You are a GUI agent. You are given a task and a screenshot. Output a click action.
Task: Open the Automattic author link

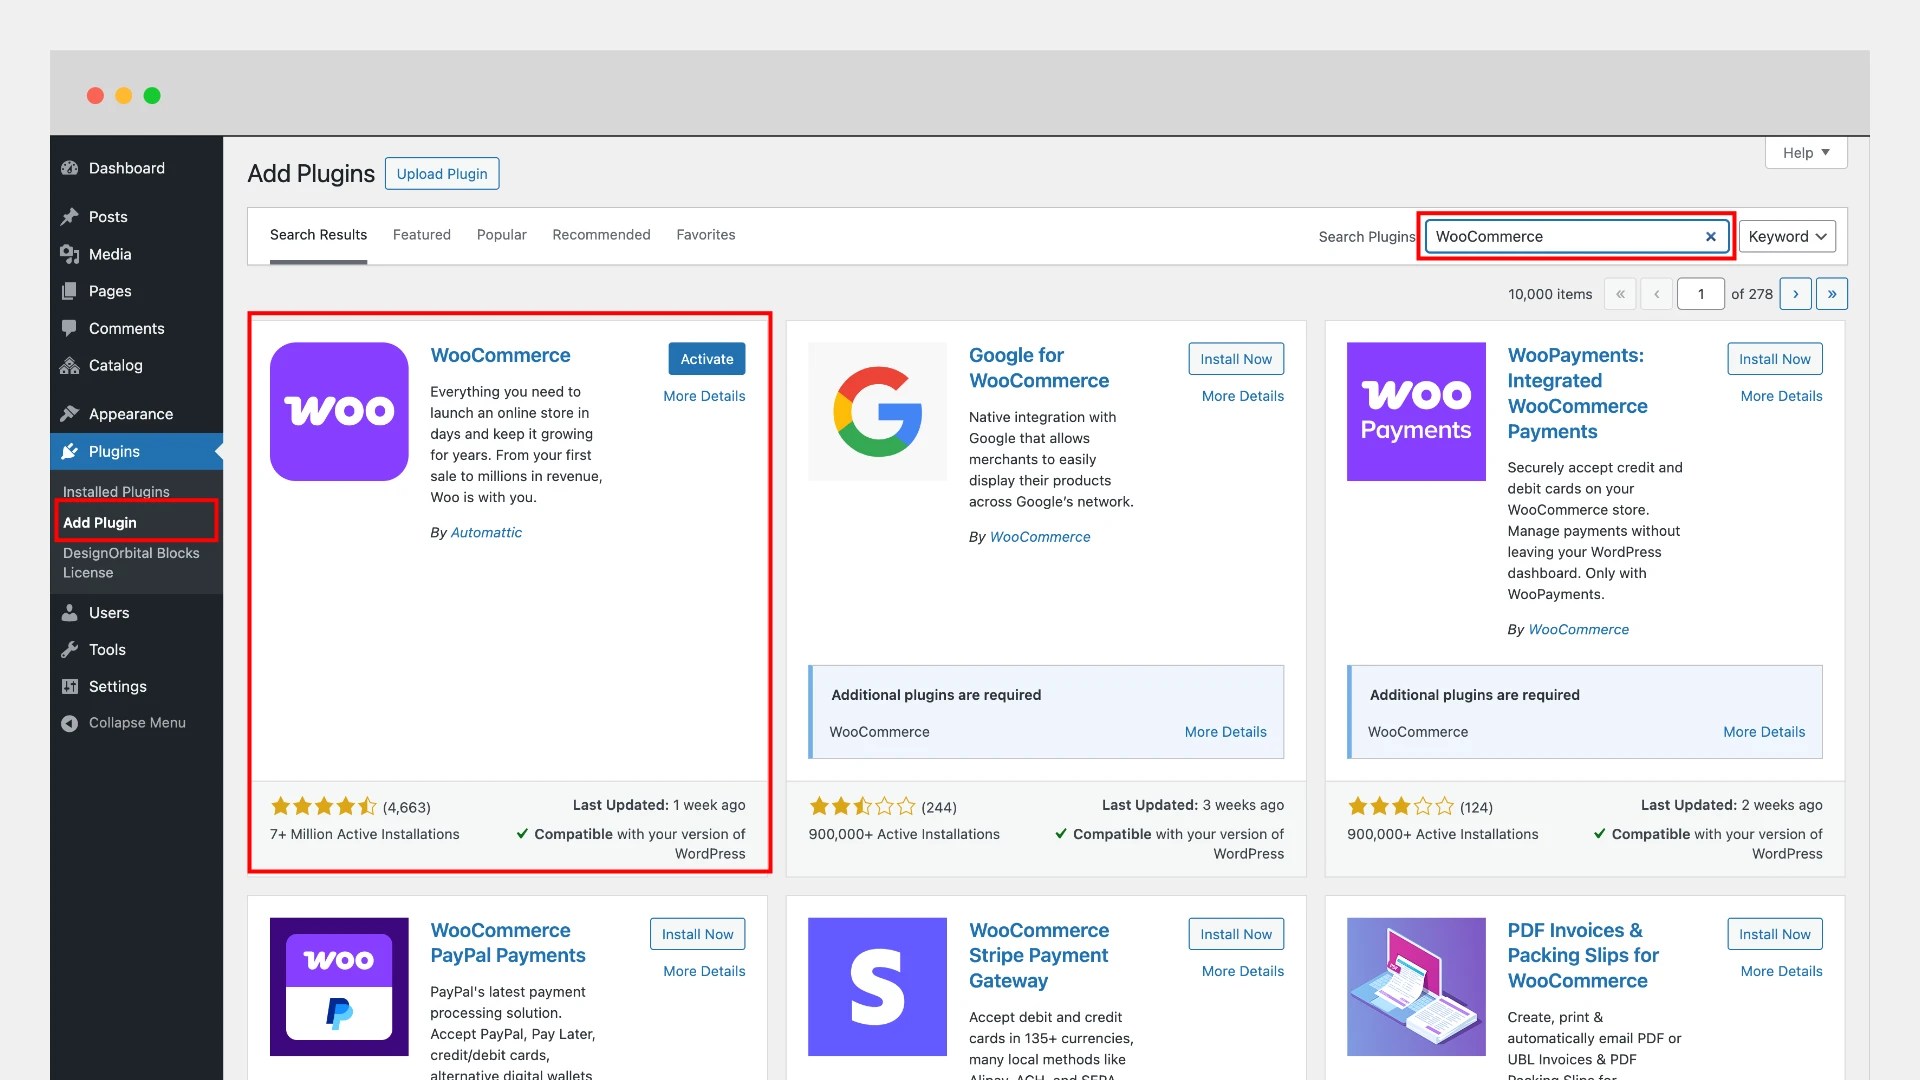coord(486,533)
